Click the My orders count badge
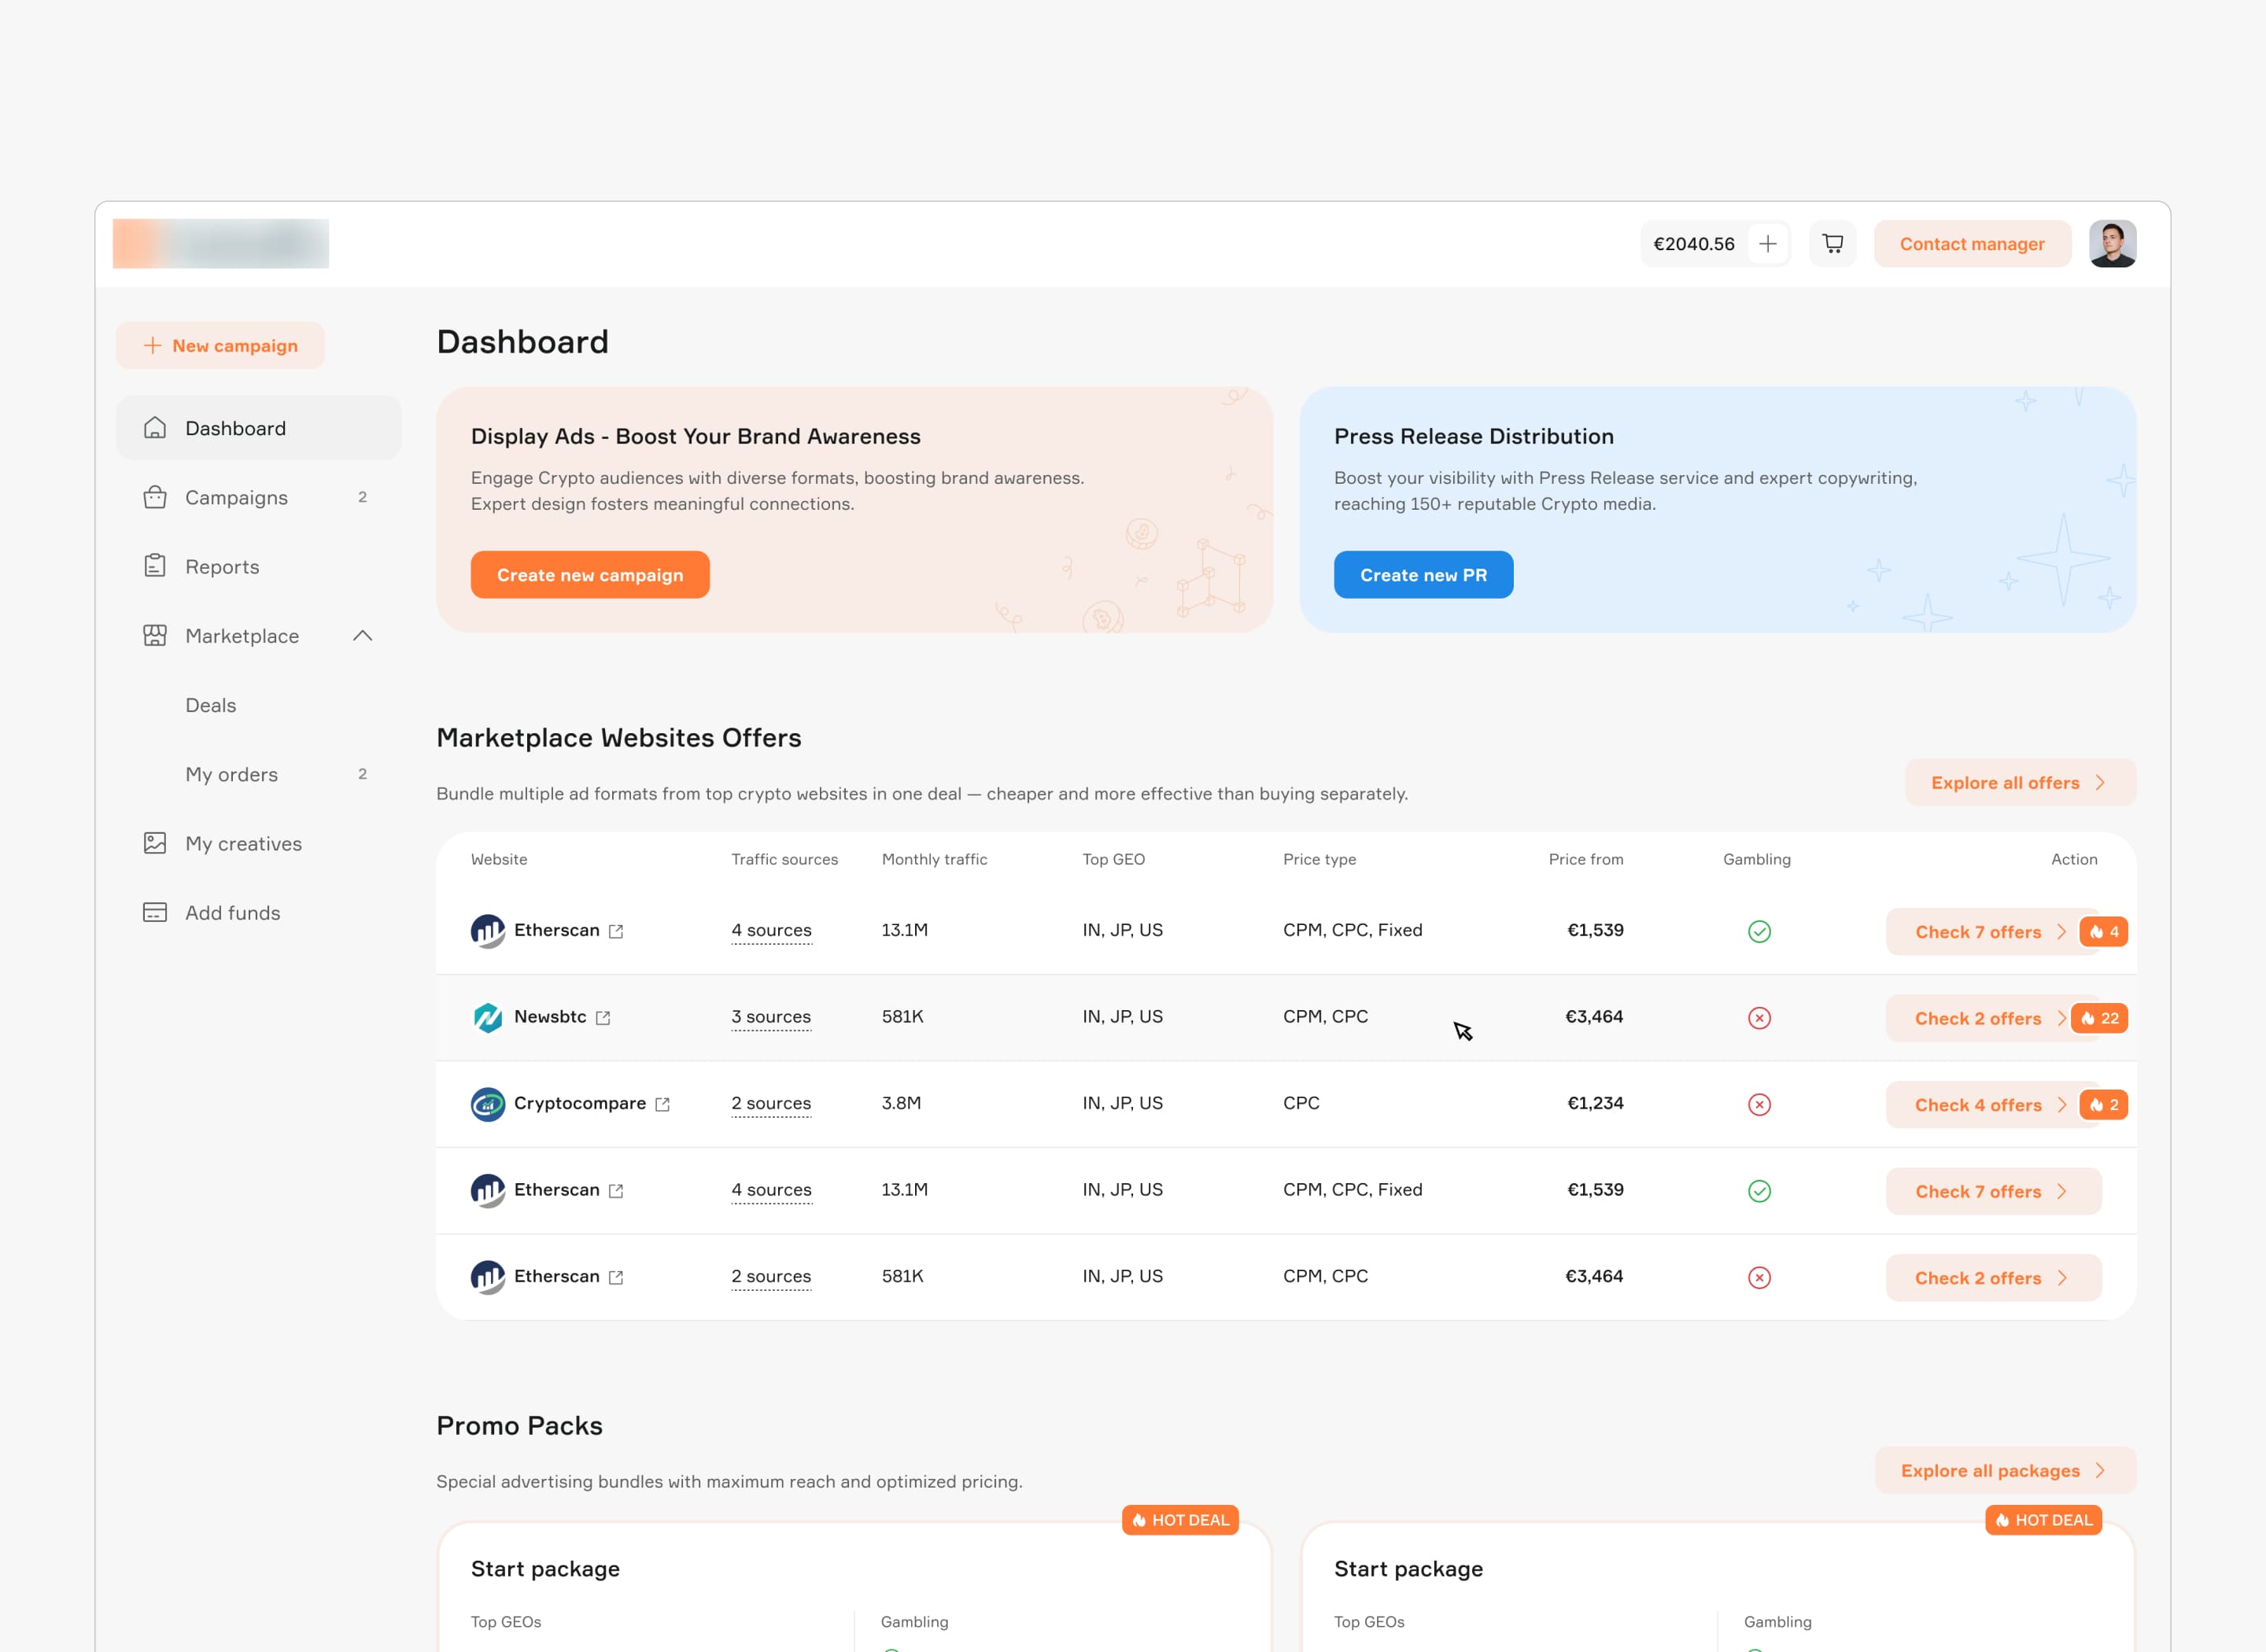The height and width of the screenshot is (1652, 2266). coord(362,774)
